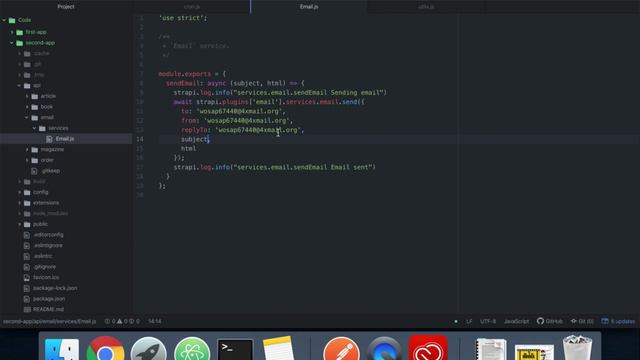This screenshot has height=360, width=640.
Task: Click the package.json file icon
Action: point(27,299)
